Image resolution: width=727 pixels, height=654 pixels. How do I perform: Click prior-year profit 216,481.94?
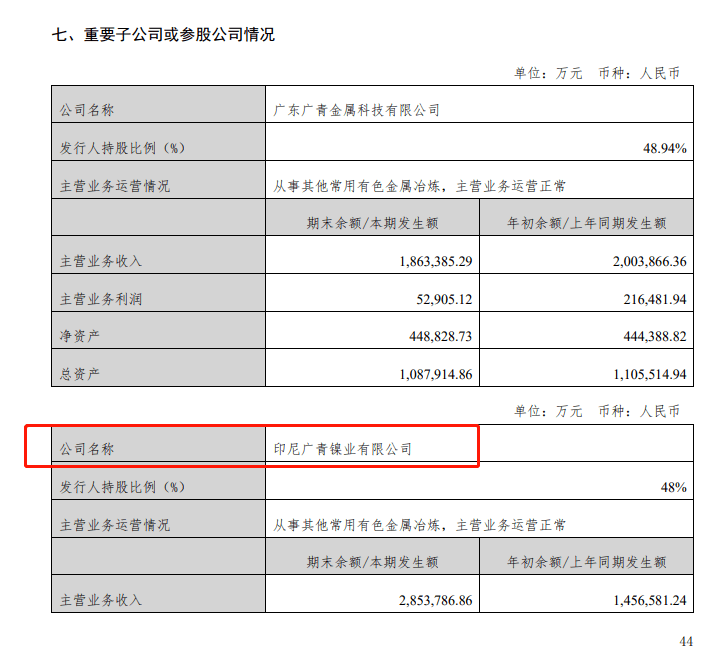point(654,299)
